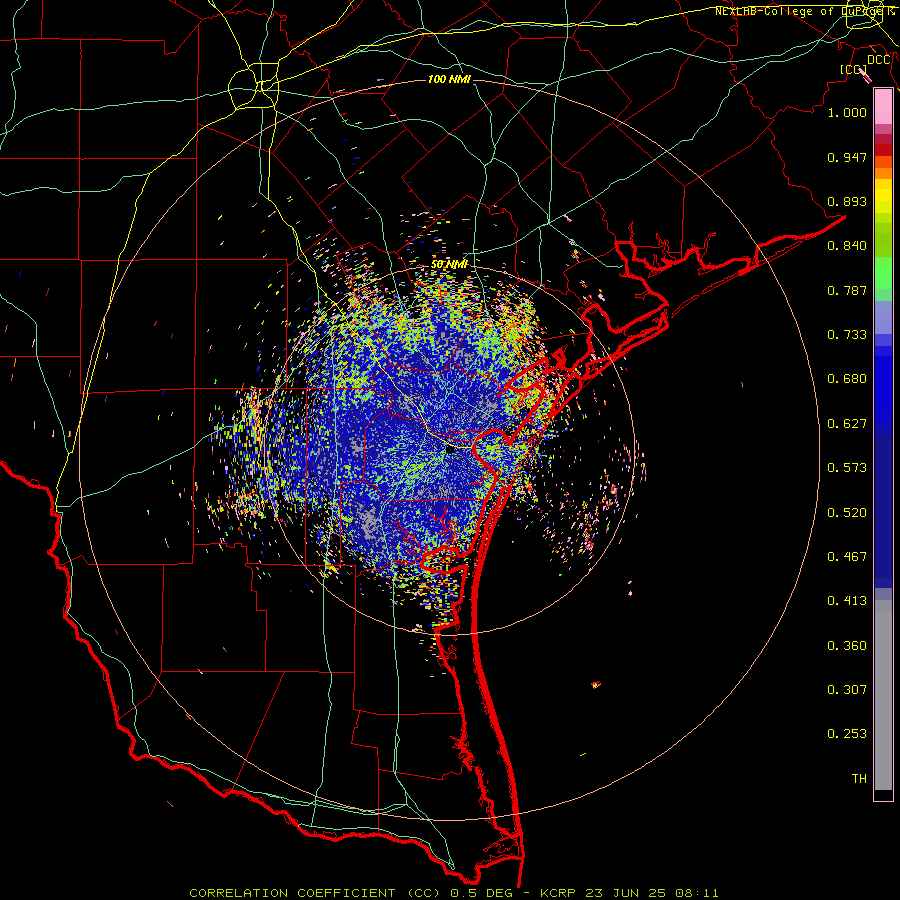The image size is (900, 900).
Task: Click the DCC label above the color scale
Action: pyautogui.click(x=879, y=60)
